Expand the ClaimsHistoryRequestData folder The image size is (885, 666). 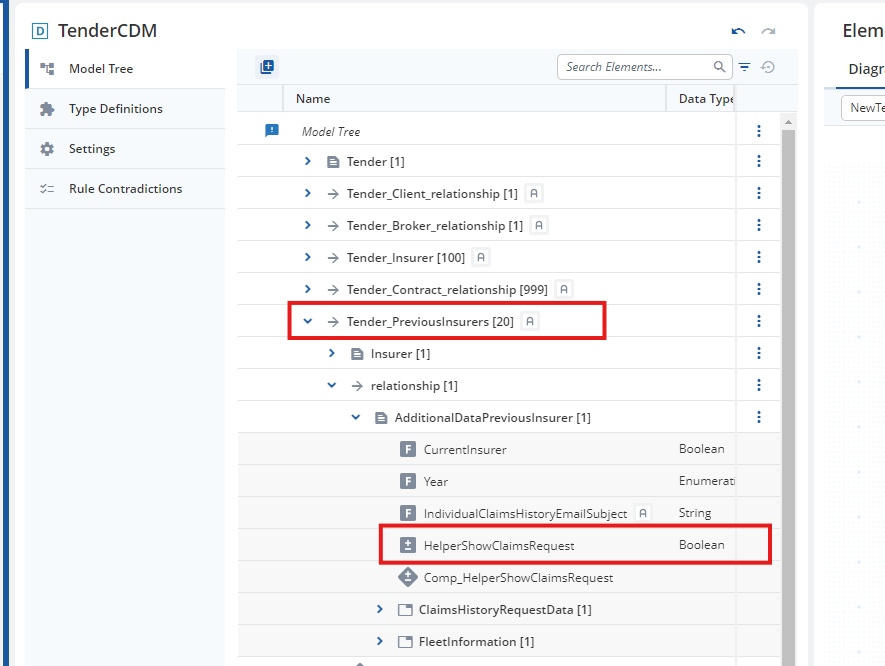coord(380,610)
